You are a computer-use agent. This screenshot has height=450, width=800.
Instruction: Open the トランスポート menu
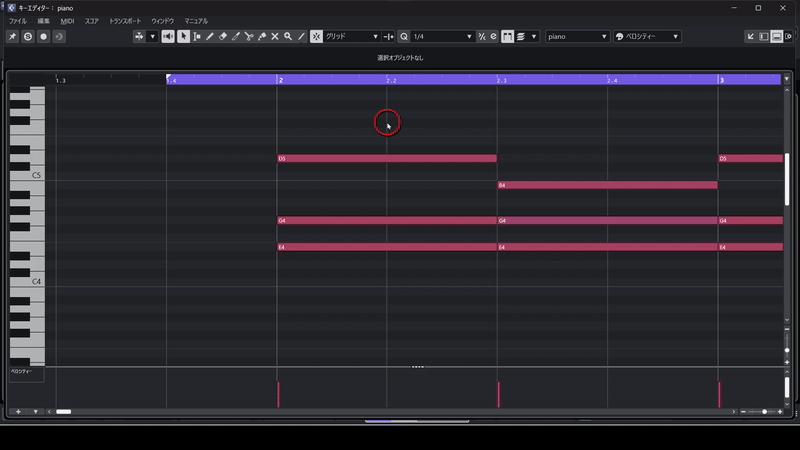pos(125,21)
